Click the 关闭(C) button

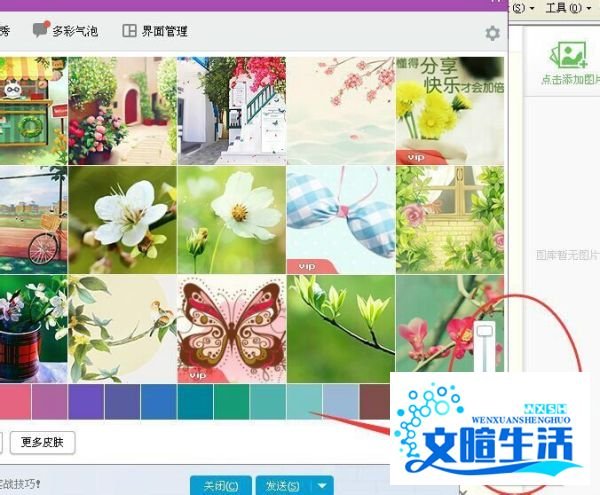click(x=221, y=485)
